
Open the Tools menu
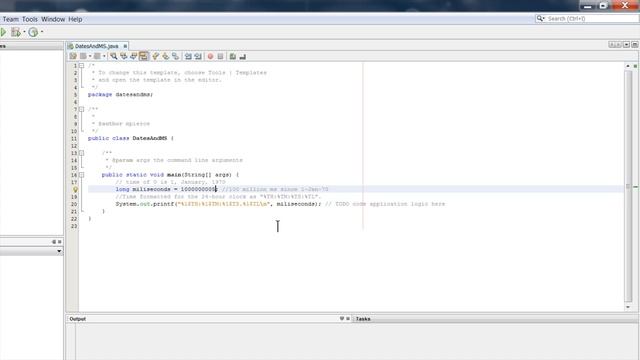[x=30, y=19]
